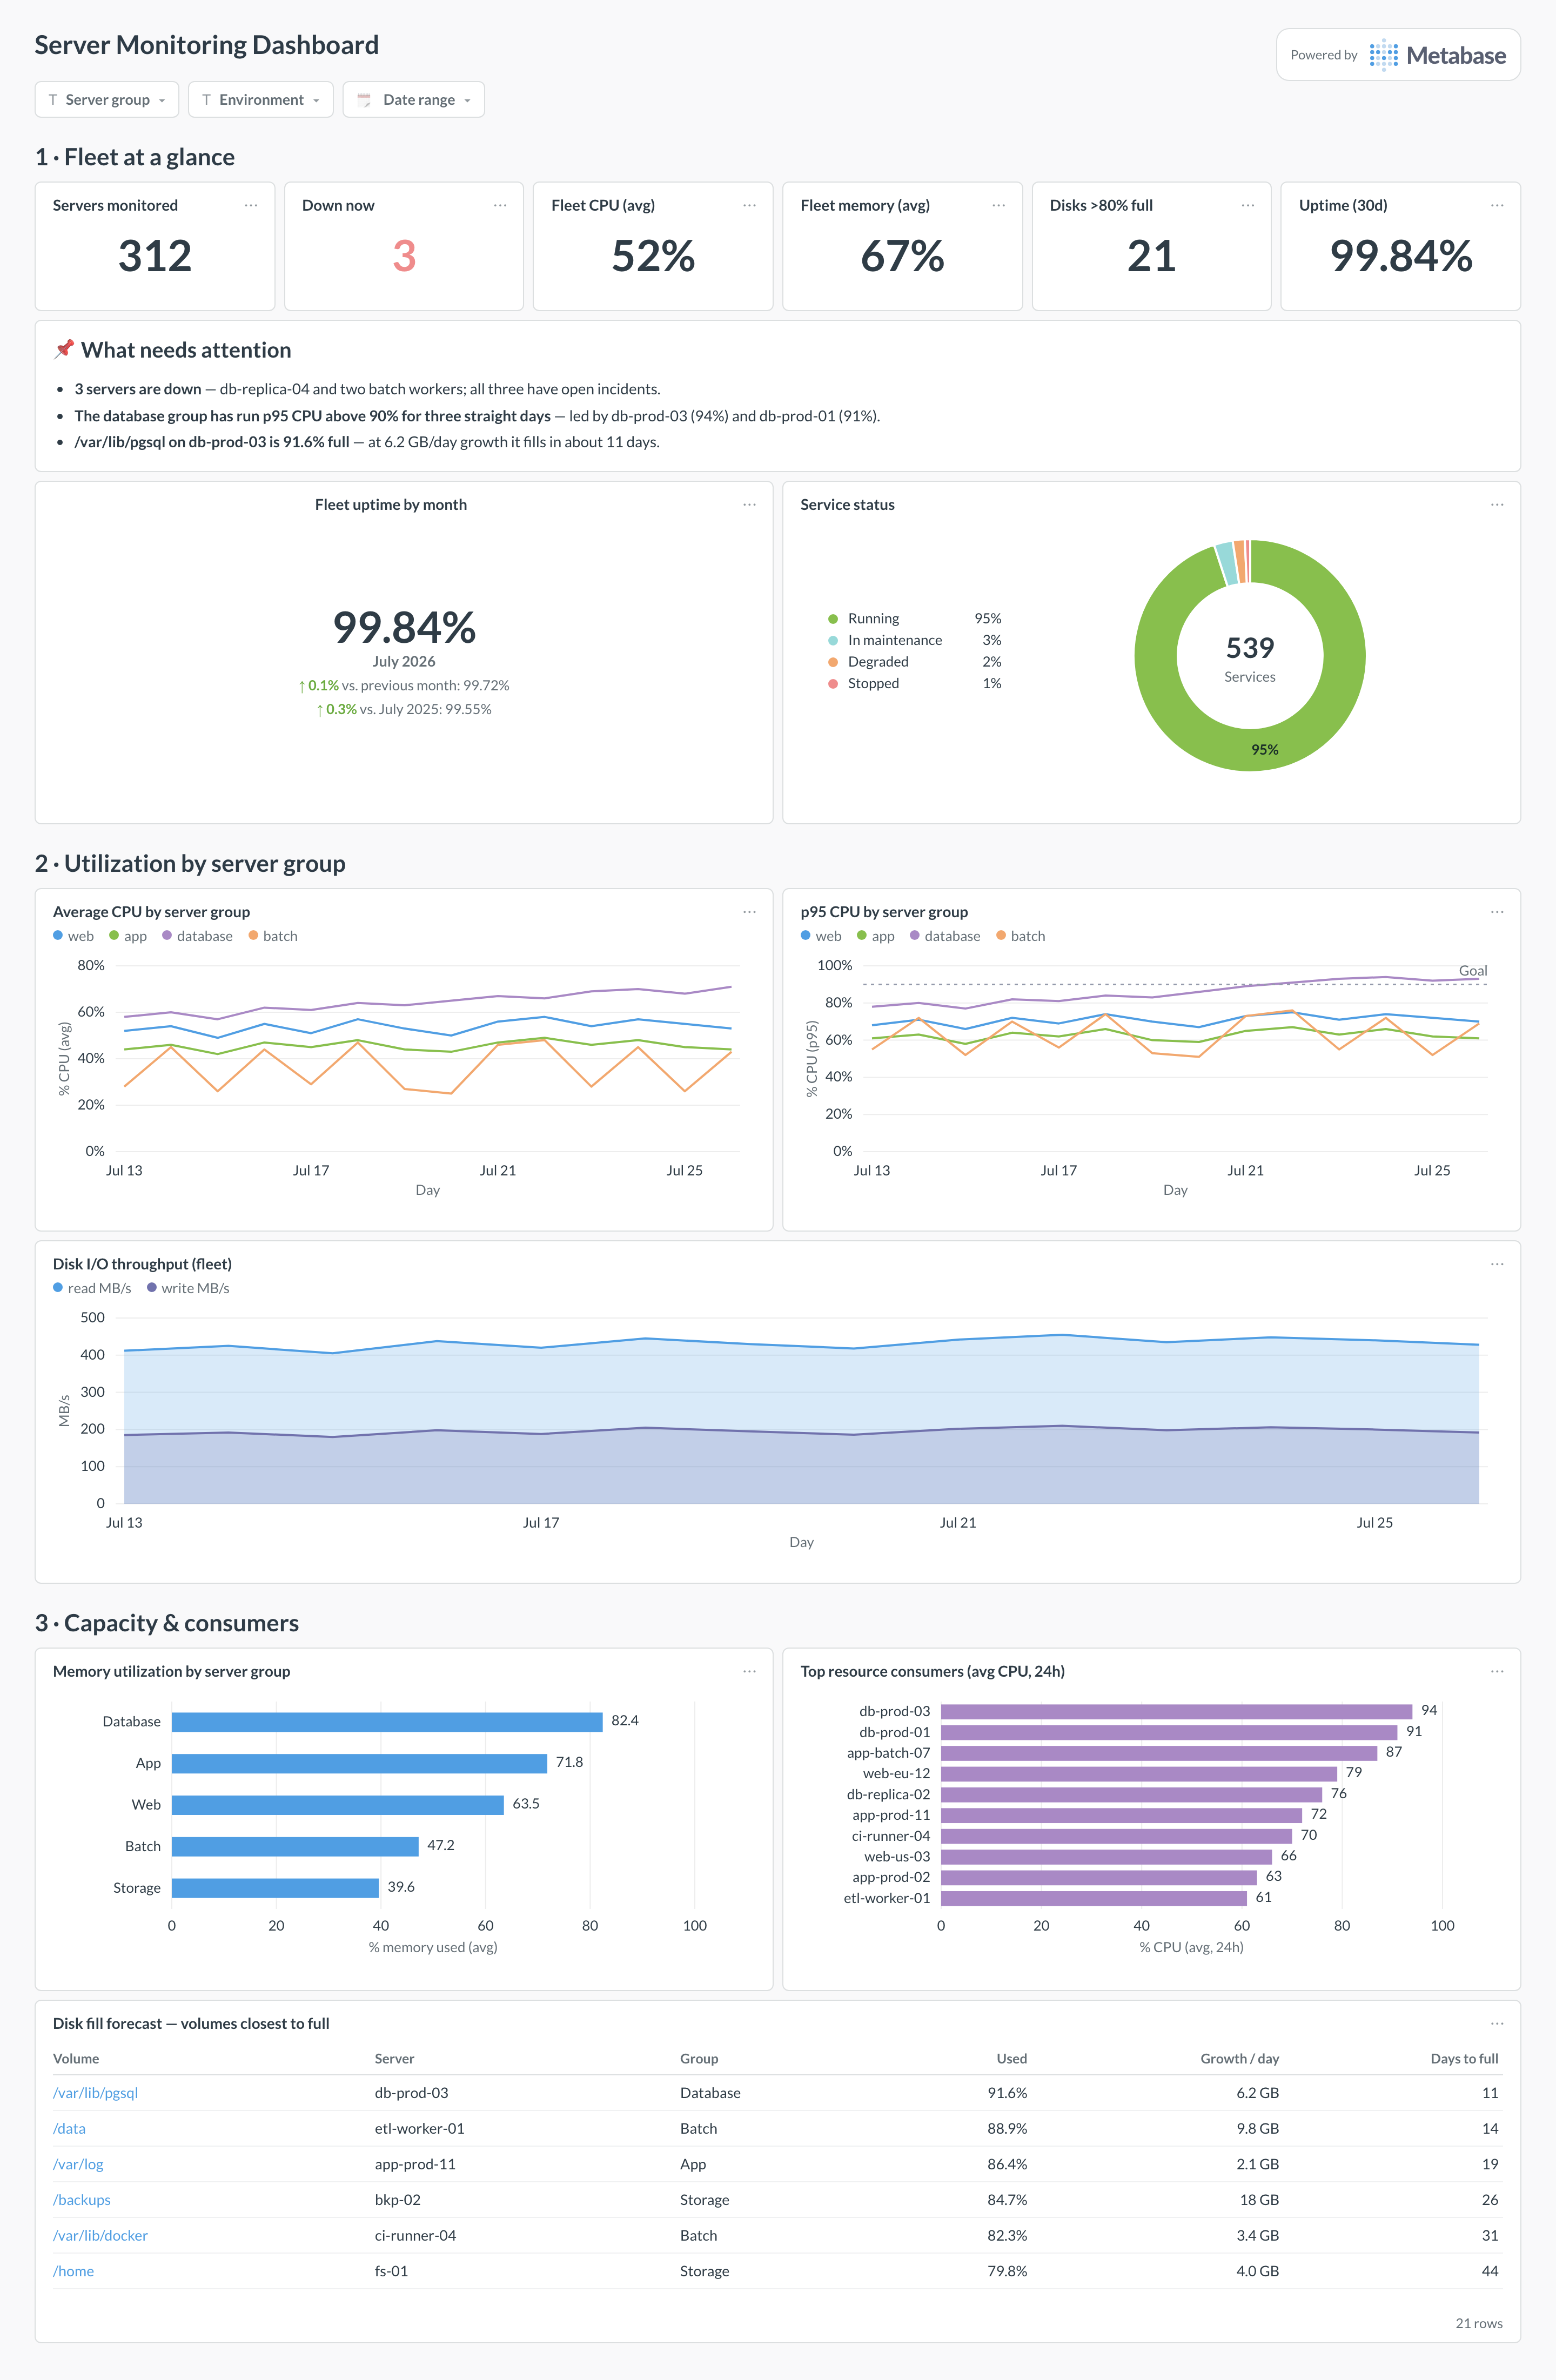Viewport: 1556px width, 2380px height.
Task: Open the Top resource consumers ellipsis menu
Action: coord(1497,1671)
